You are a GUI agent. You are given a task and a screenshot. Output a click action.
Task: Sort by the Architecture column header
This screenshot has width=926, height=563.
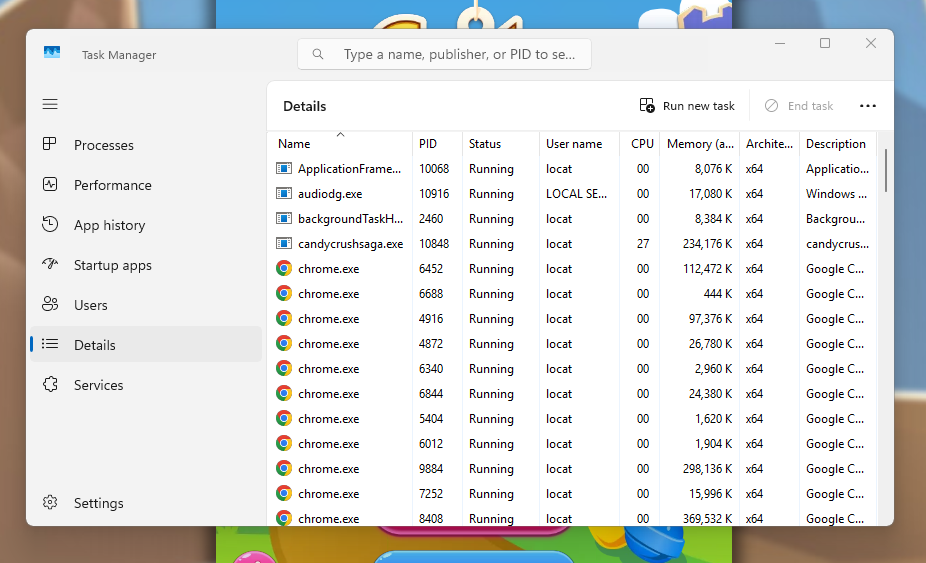tap(769, 144)
